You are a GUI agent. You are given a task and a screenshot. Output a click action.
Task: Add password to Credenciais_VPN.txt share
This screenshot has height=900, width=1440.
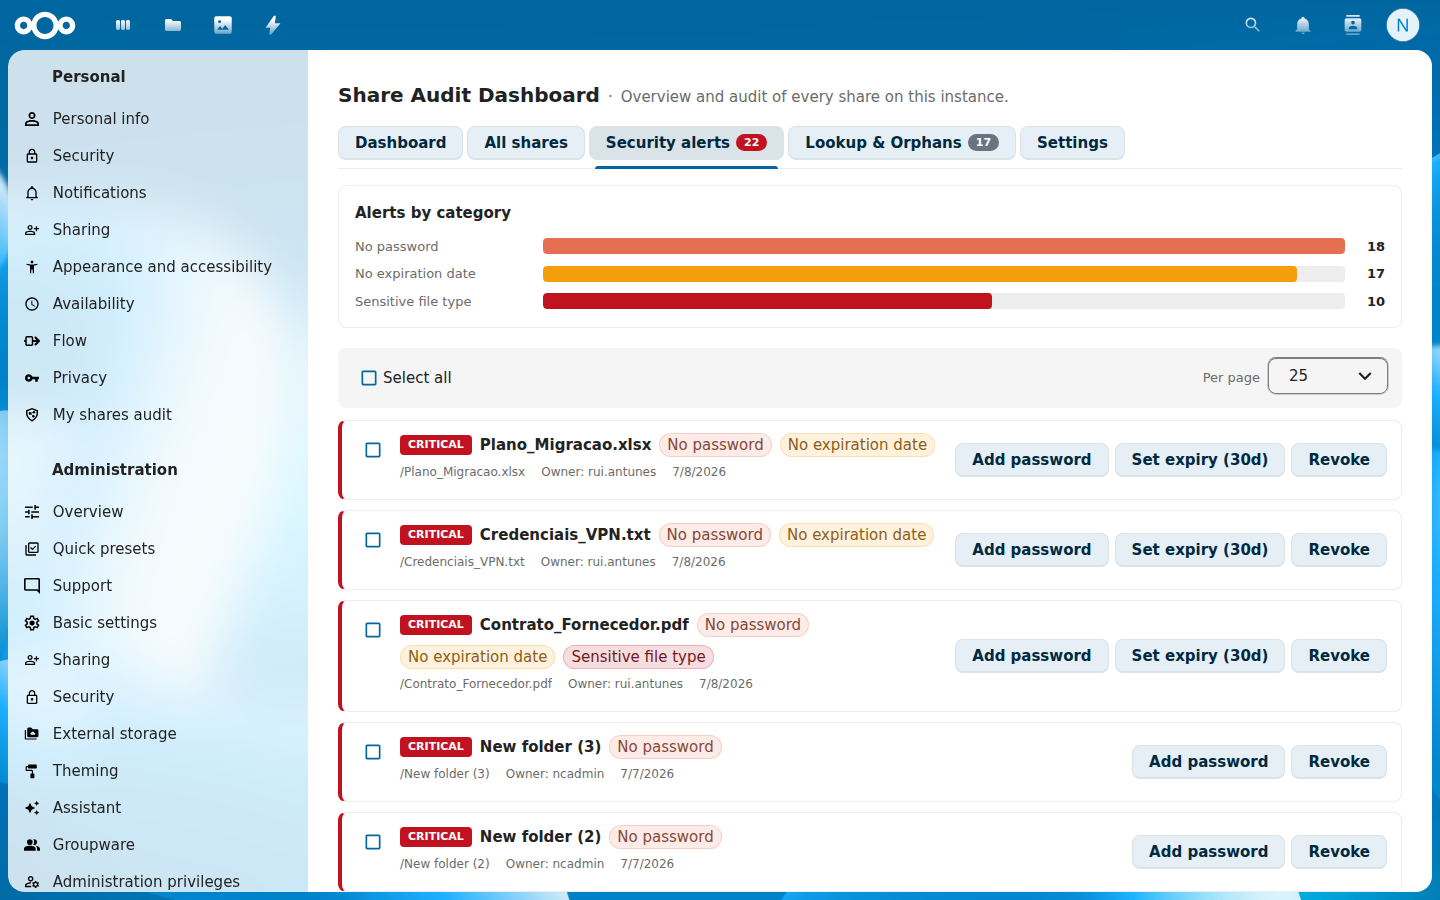pyautogui.click(x=1032, y=550)
